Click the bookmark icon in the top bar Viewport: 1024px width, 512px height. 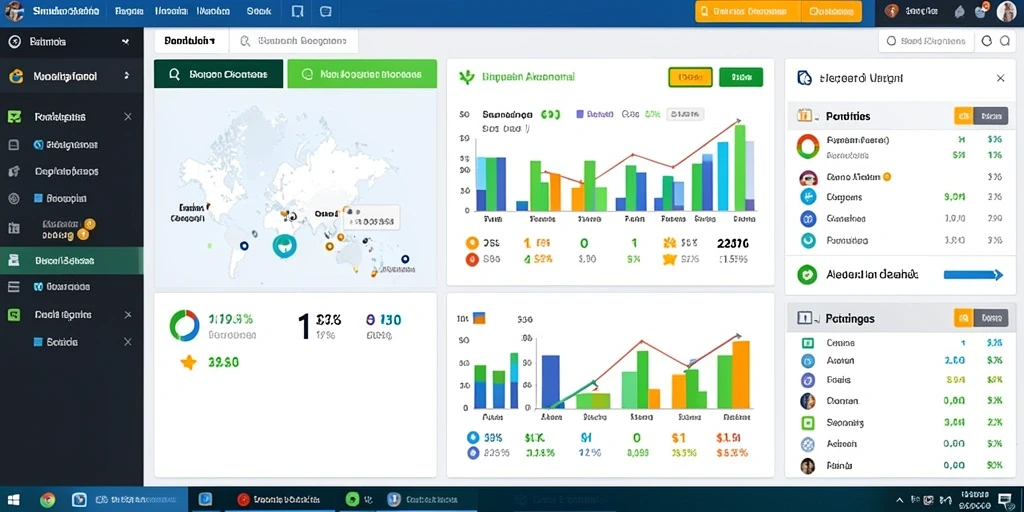(297, 11)
